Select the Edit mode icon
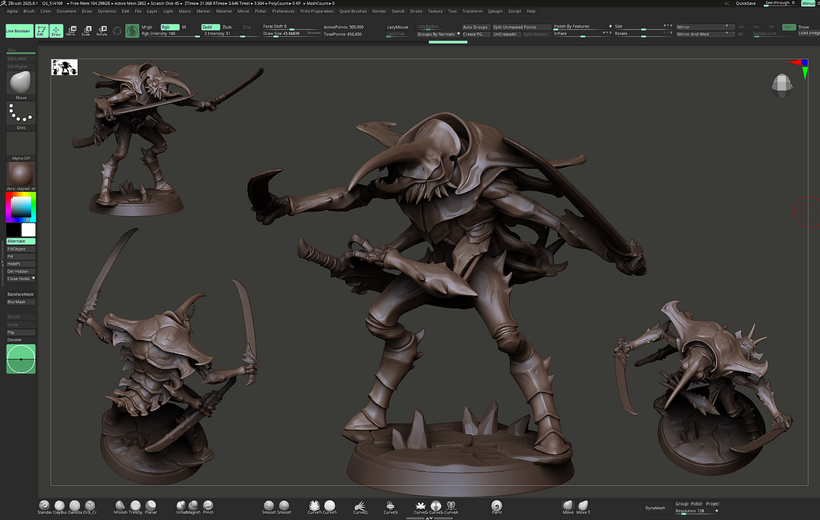 pos(42,31)
